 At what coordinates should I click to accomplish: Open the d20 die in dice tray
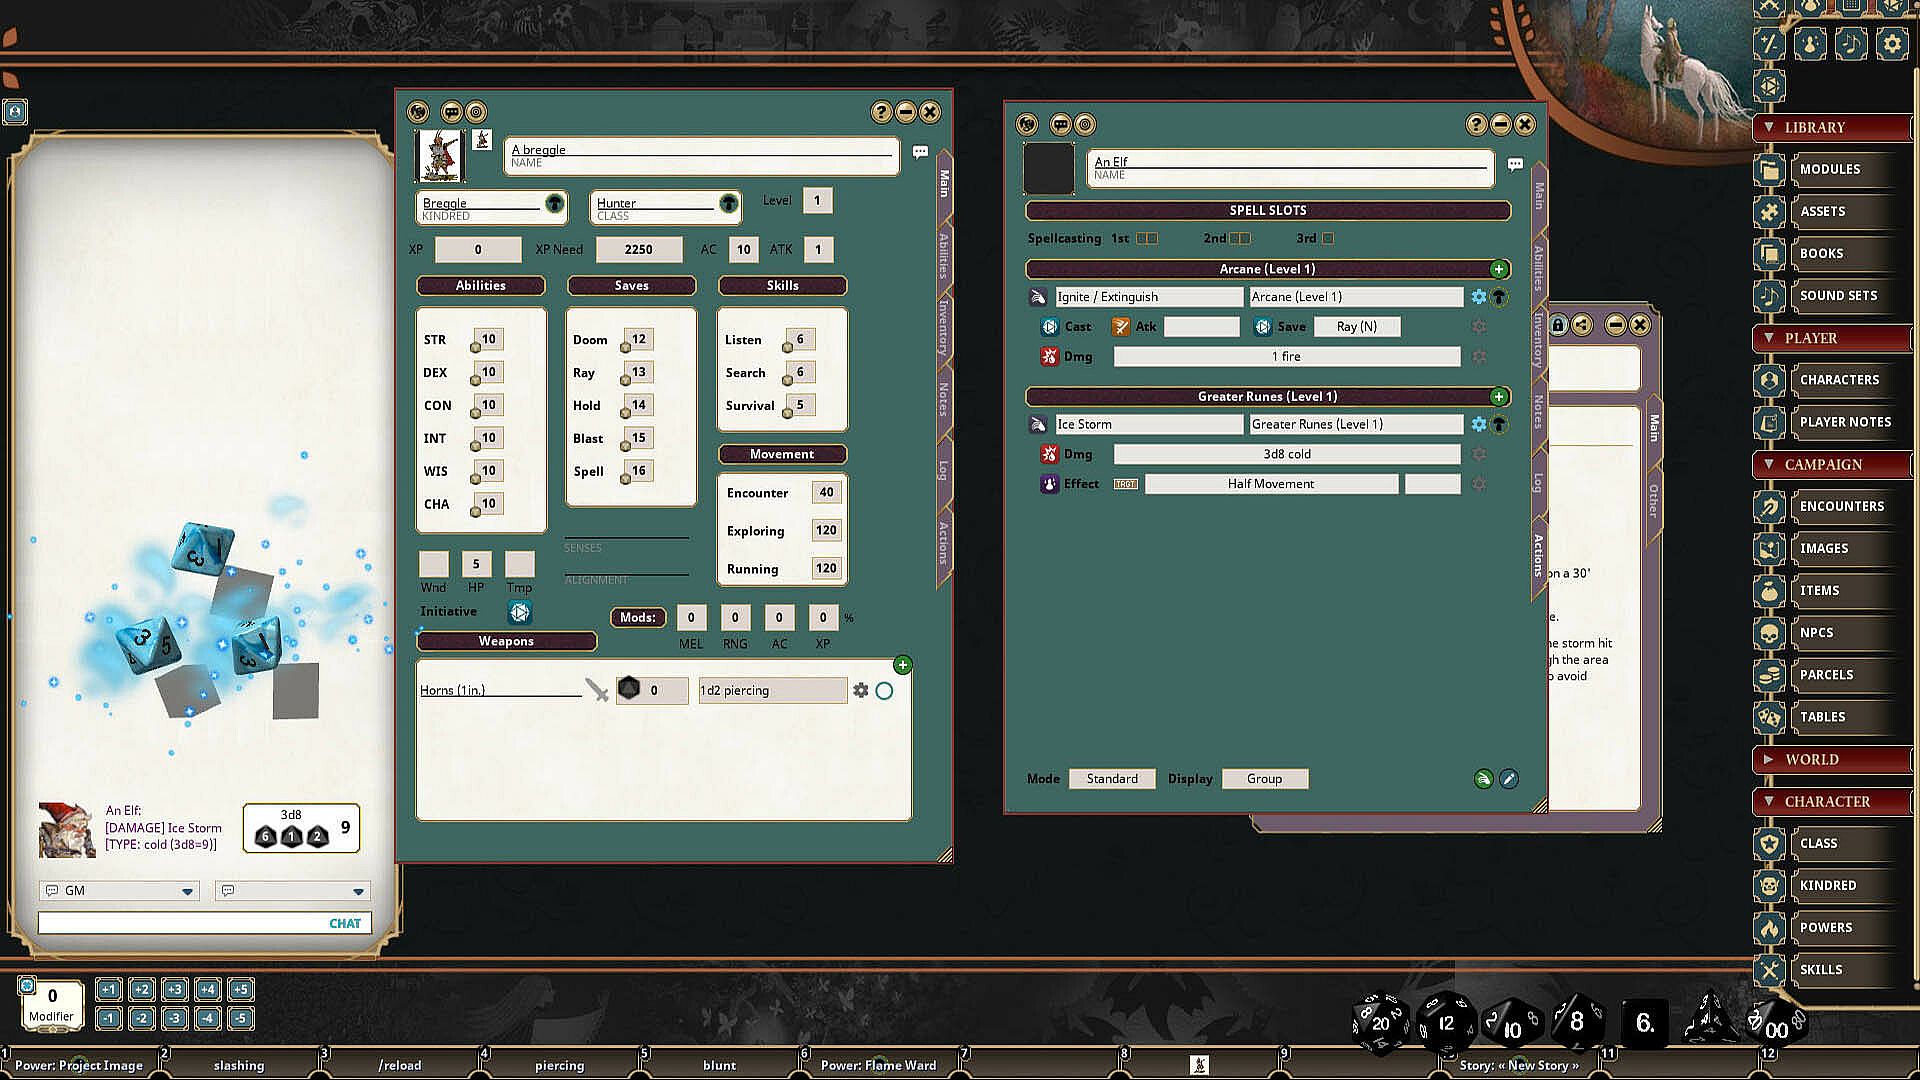click(x=1380, y=1023)
